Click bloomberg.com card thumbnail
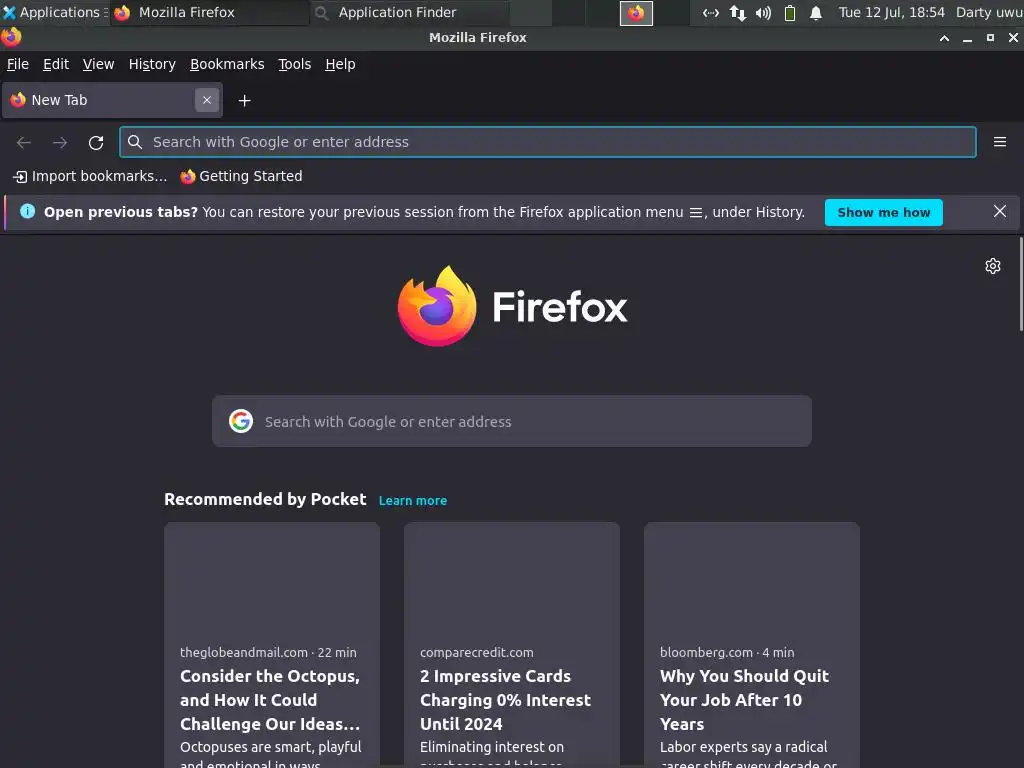This screenshot has height=768, width=1024. (x=752, y=577)
